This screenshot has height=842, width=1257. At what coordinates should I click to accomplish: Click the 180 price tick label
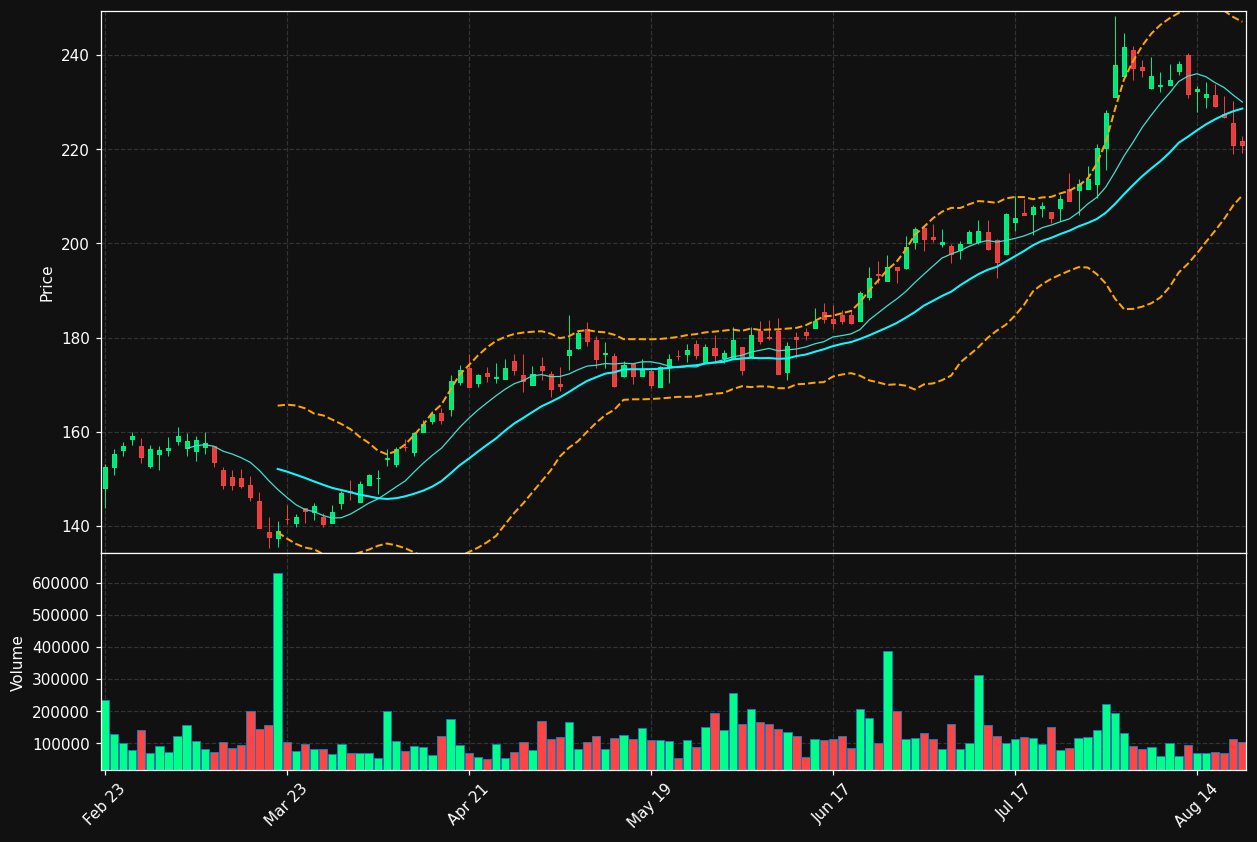click(x=76, y=338)
